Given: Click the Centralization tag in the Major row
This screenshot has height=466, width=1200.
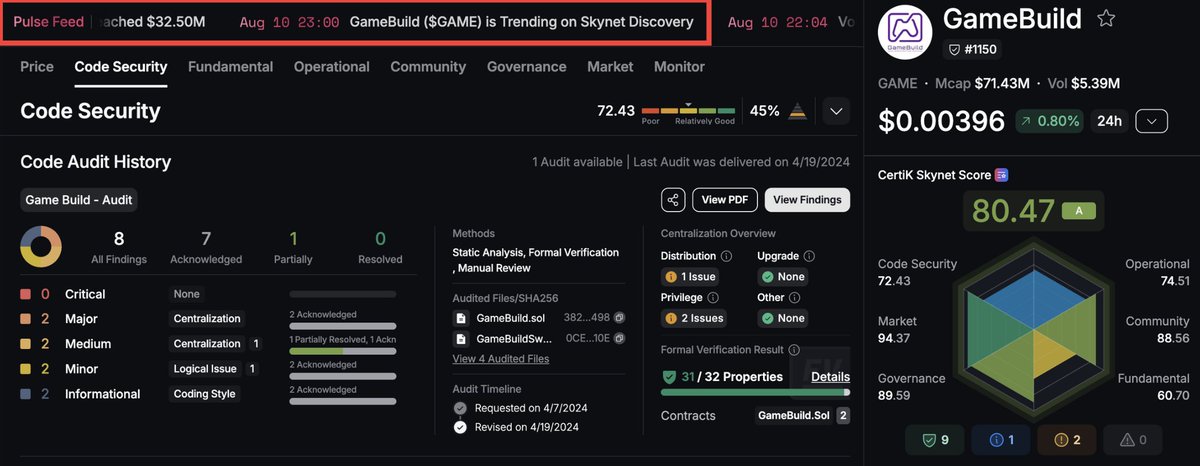Looking at the screenshot, I should point(207,319).
